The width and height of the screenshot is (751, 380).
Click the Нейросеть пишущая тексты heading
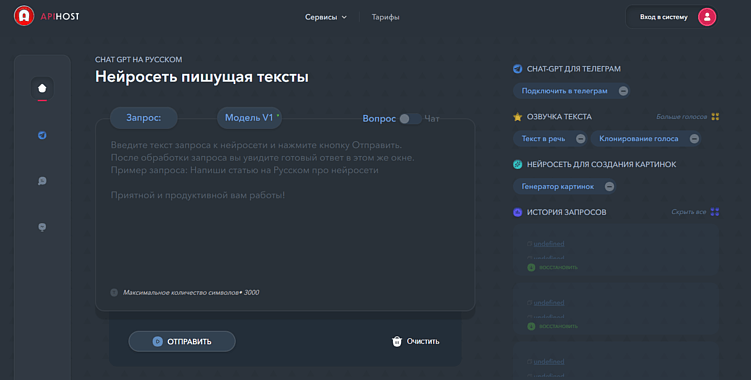tap(202, 77)
